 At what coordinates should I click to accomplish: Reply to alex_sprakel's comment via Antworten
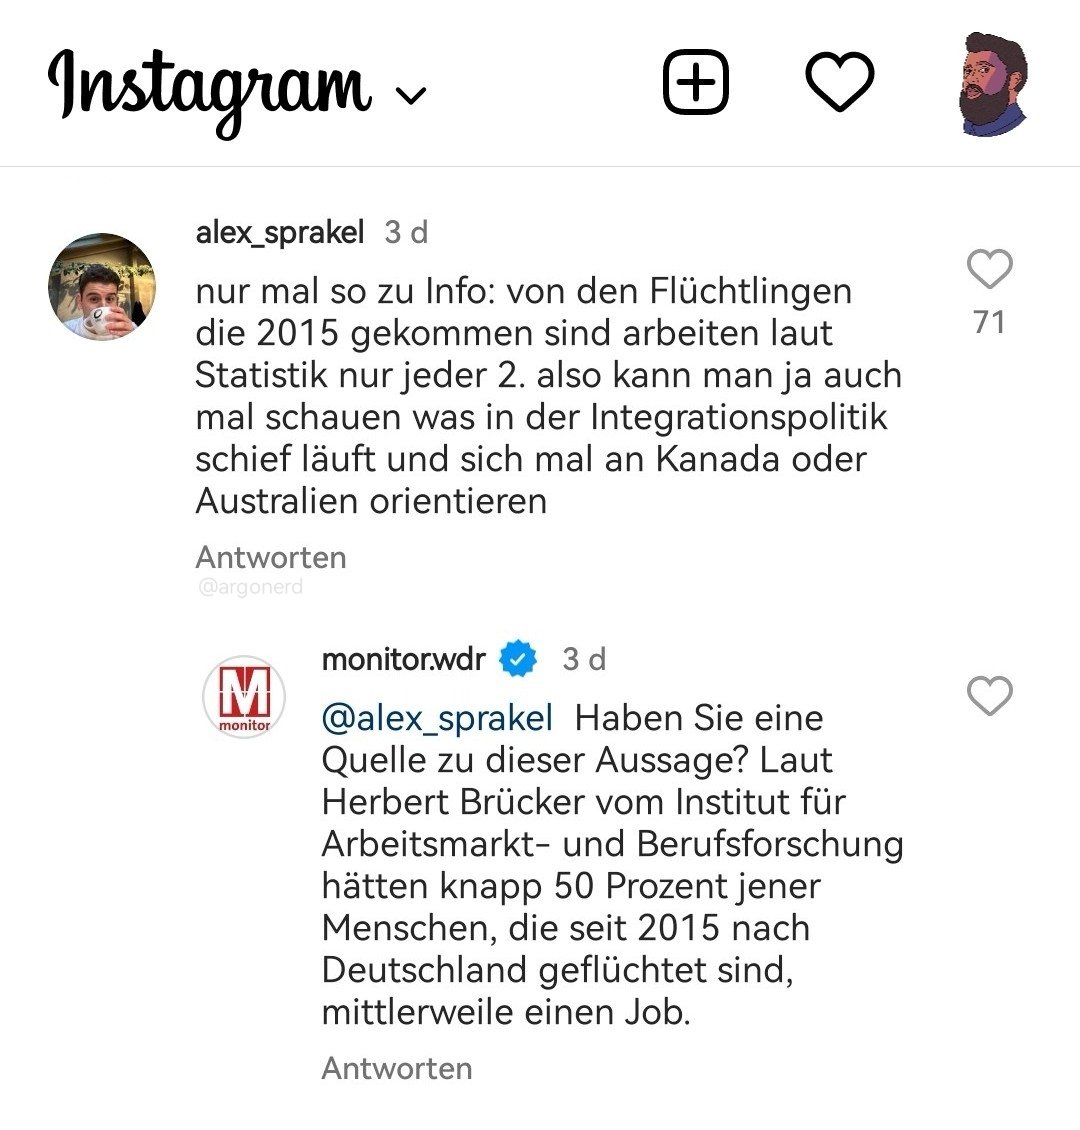(x=271, y=557)
